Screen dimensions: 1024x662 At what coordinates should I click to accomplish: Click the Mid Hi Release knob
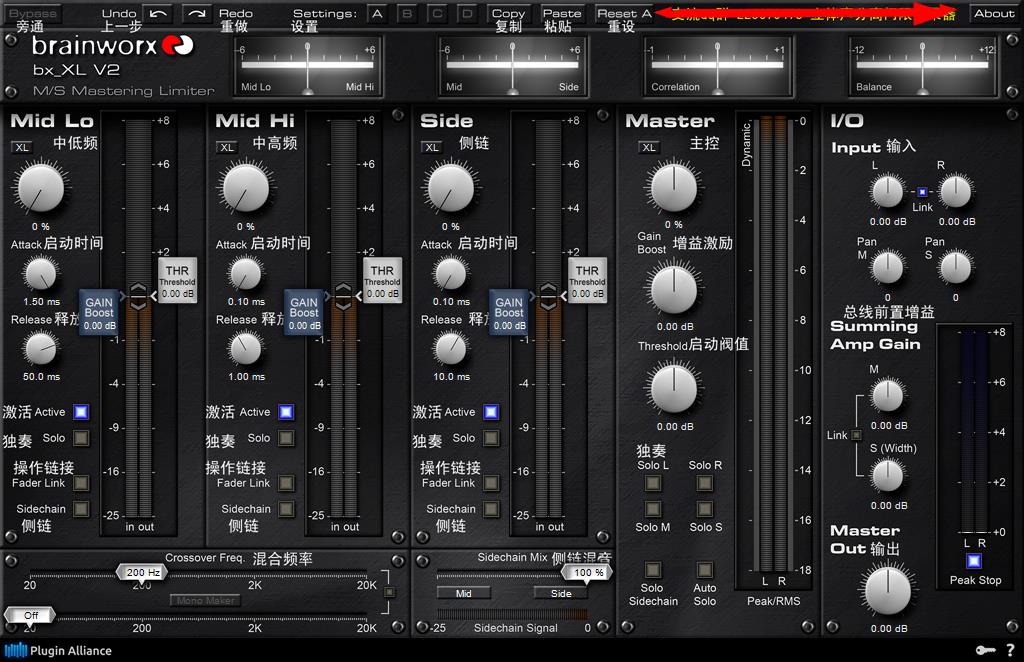point(246,349)
